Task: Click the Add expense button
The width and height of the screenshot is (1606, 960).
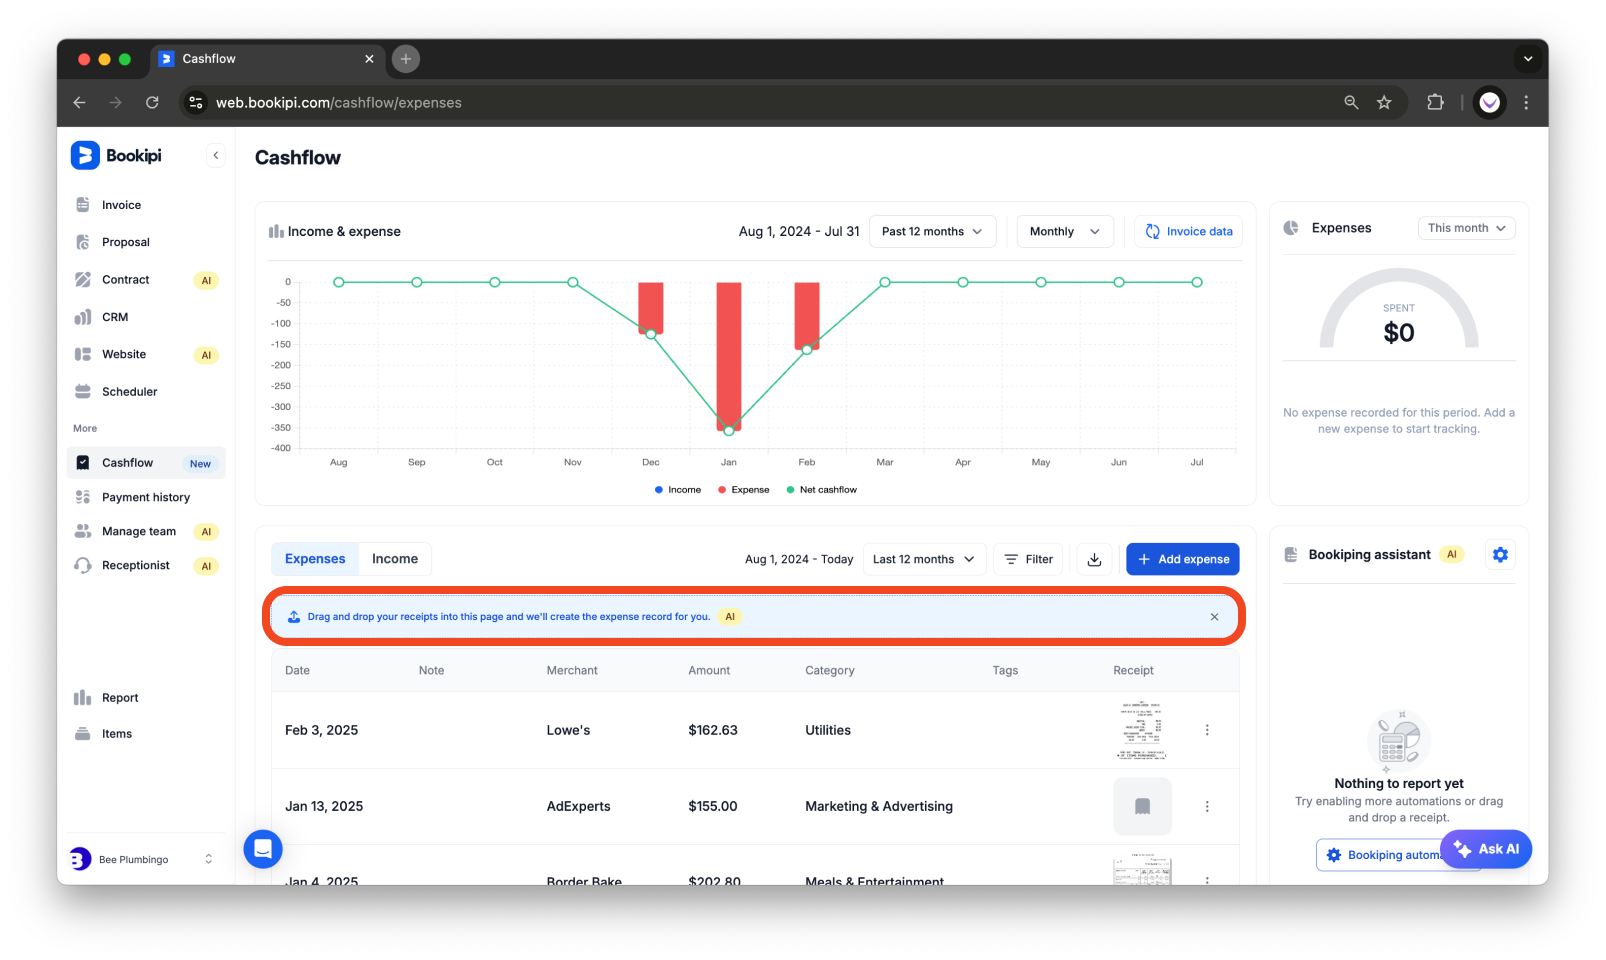Action: (x=1182, y=559)
